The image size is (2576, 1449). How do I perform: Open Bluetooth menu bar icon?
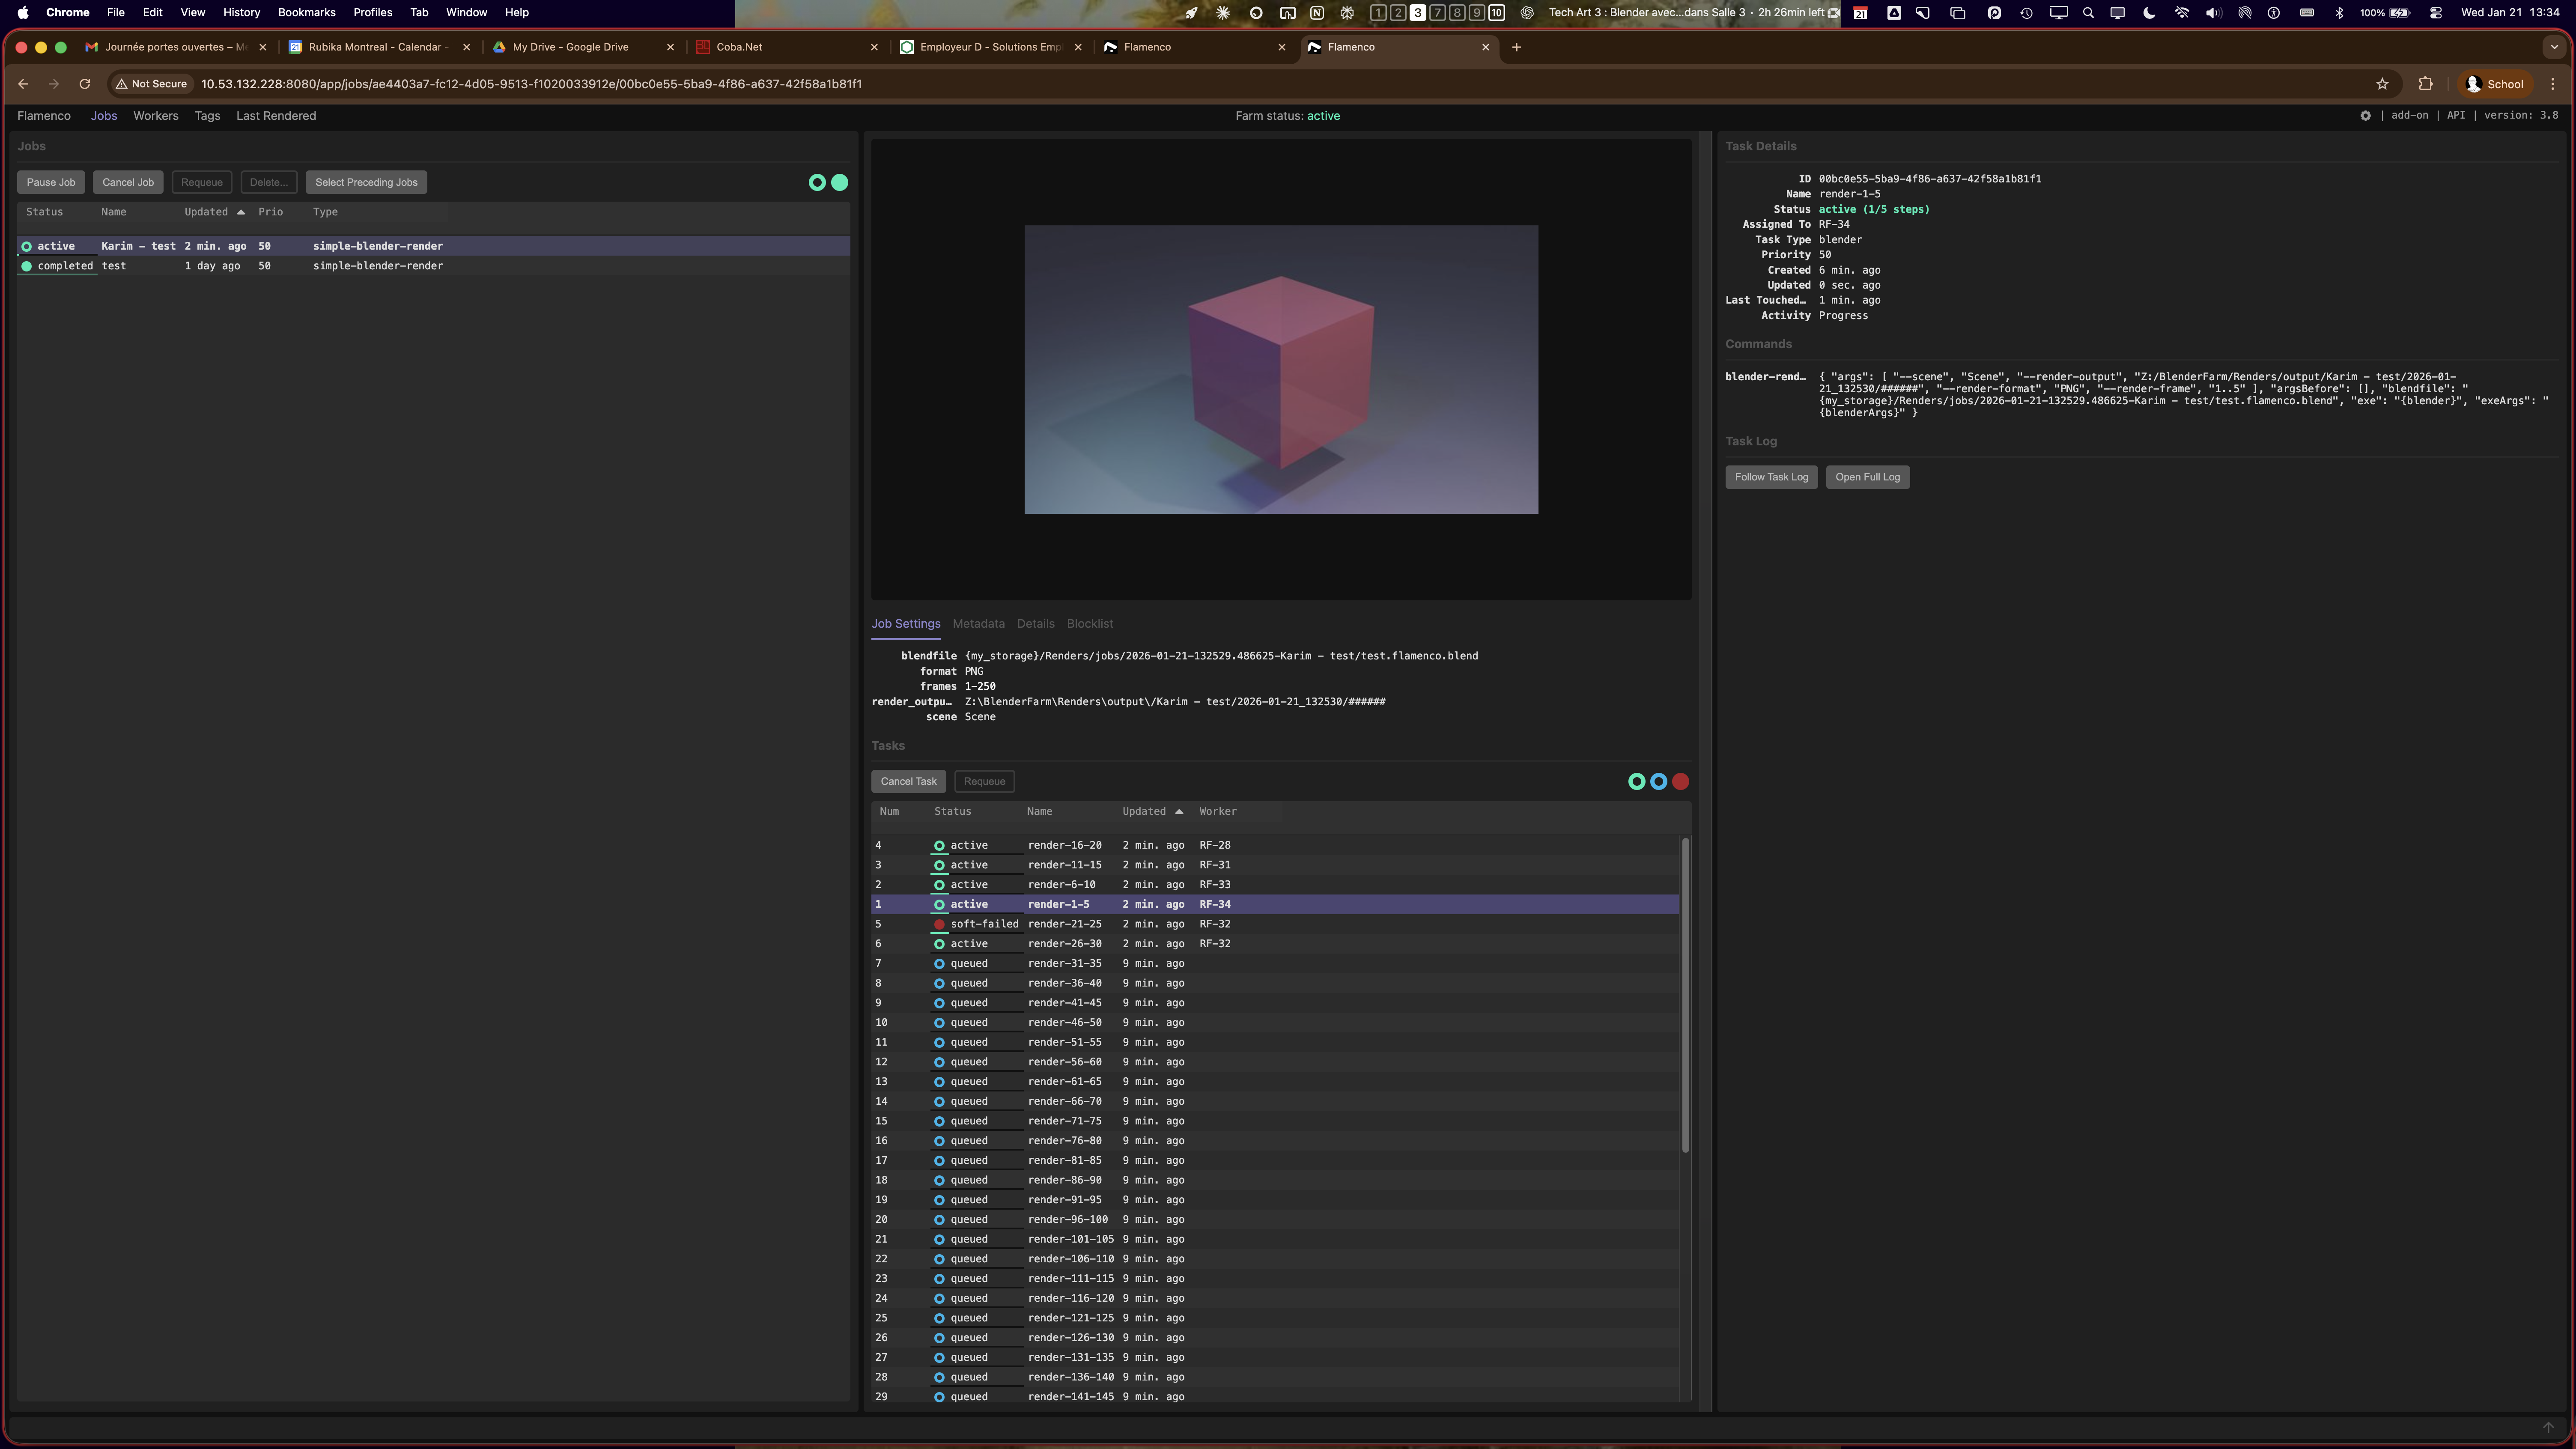[x=2339, y=13]
